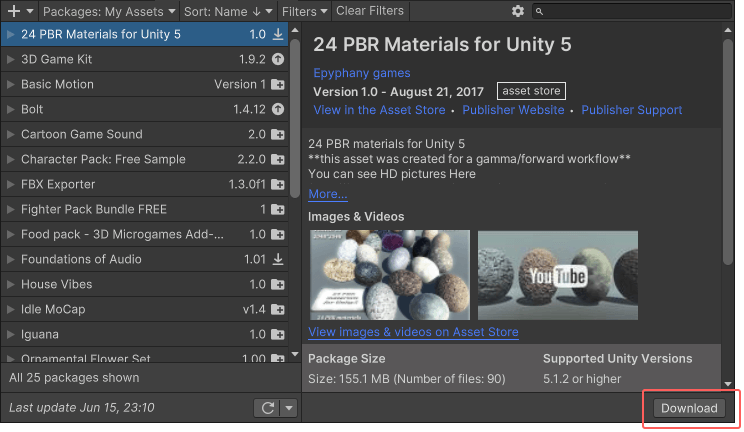Click the add package plus icon
This screenshot has width=744, height=432.
pos(14,11)
